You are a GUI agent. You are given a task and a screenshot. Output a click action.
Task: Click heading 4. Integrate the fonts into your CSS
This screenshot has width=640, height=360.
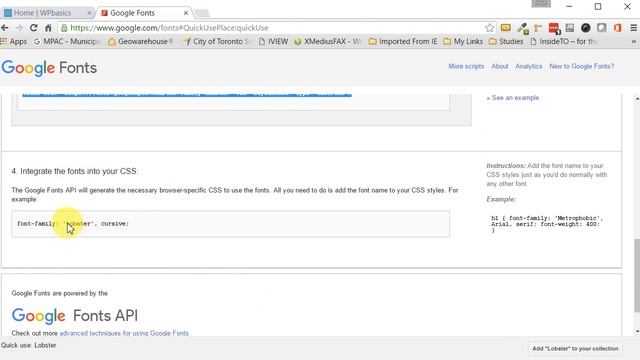click(x=75, y=171)
